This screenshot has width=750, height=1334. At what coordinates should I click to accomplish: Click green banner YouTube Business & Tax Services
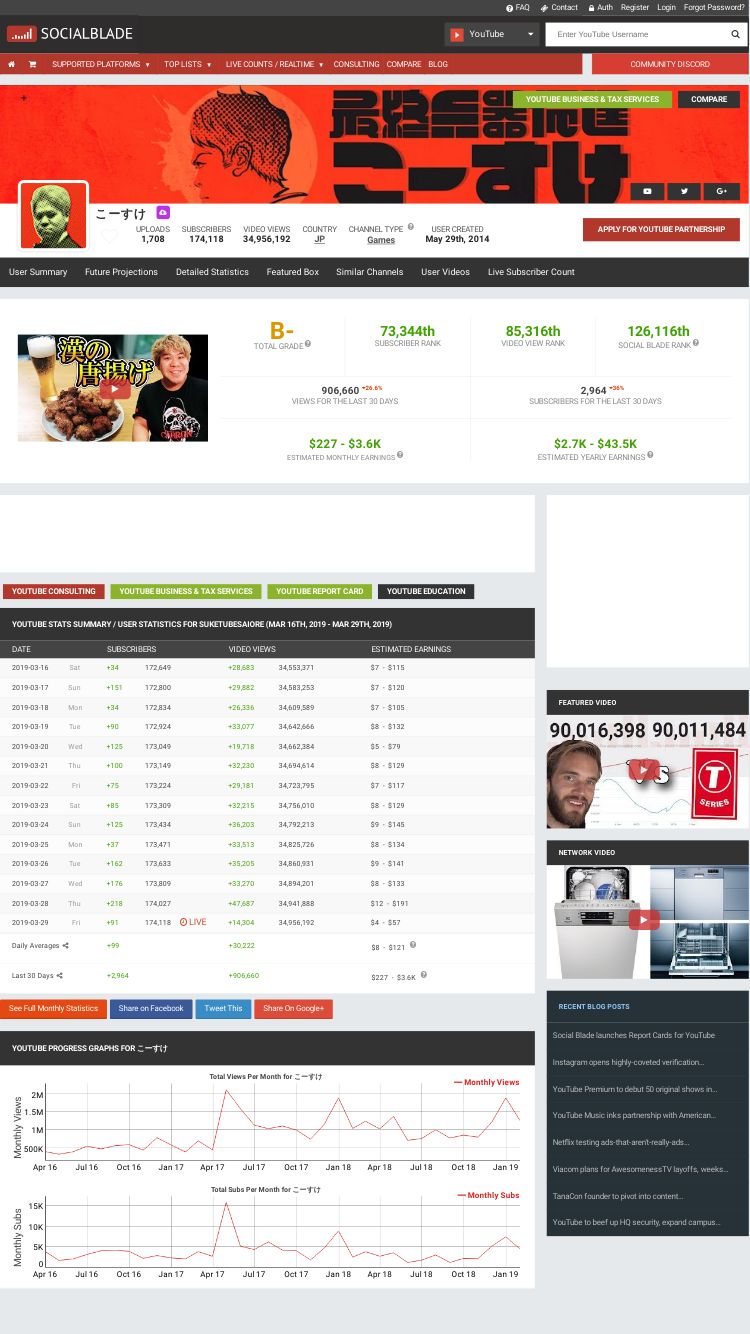tap(592, 99)
